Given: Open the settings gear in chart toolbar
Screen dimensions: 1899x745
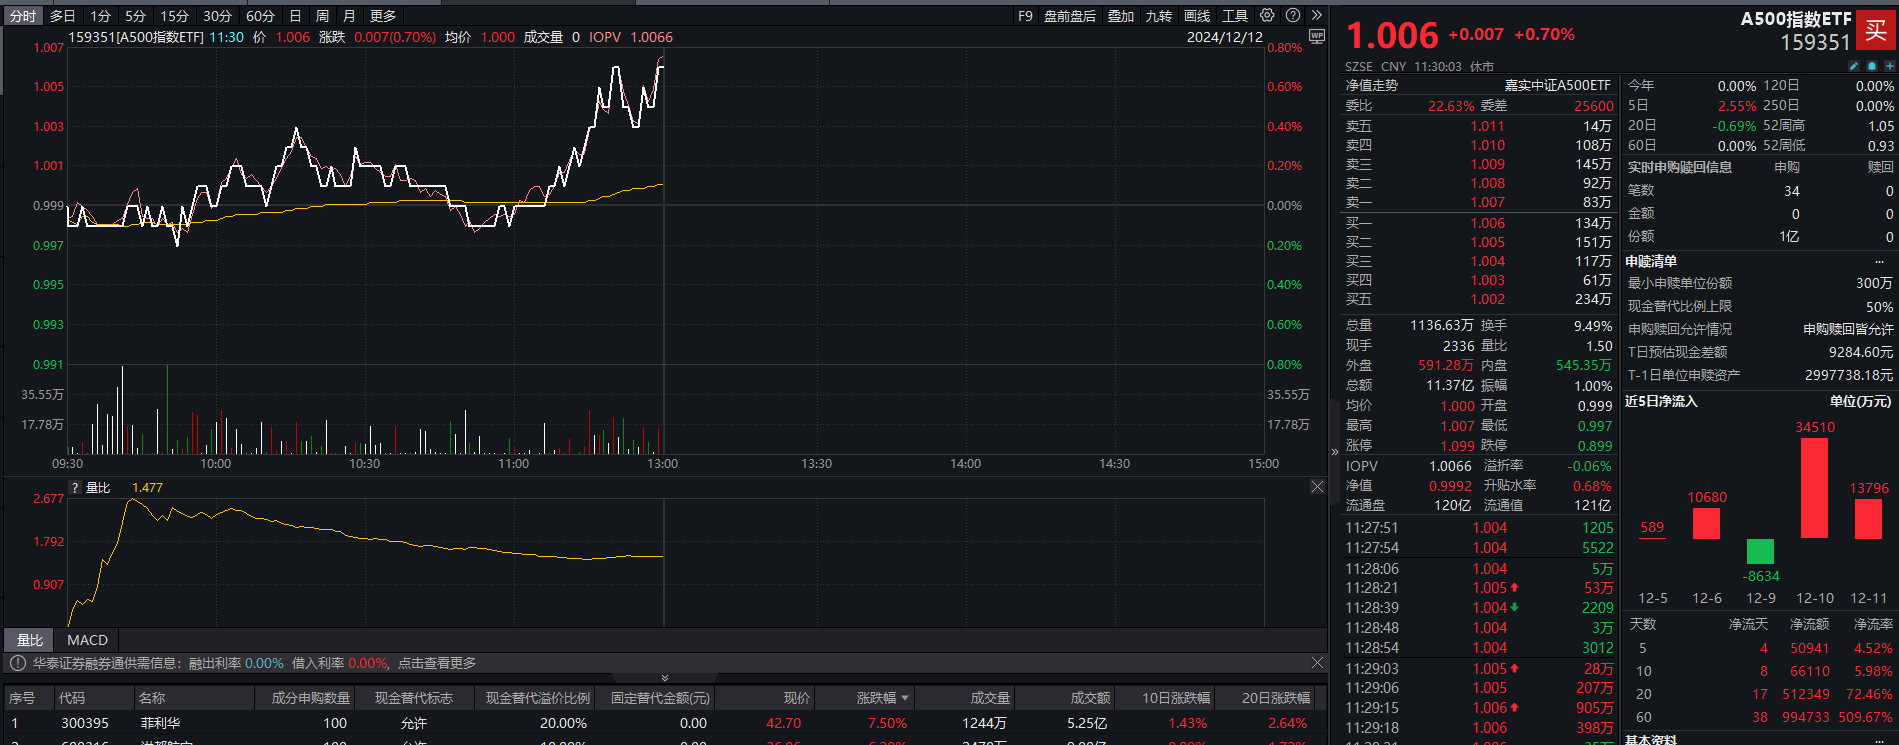Looking at the screenshot, I should pyautogui.click(x=1267, y=16).
